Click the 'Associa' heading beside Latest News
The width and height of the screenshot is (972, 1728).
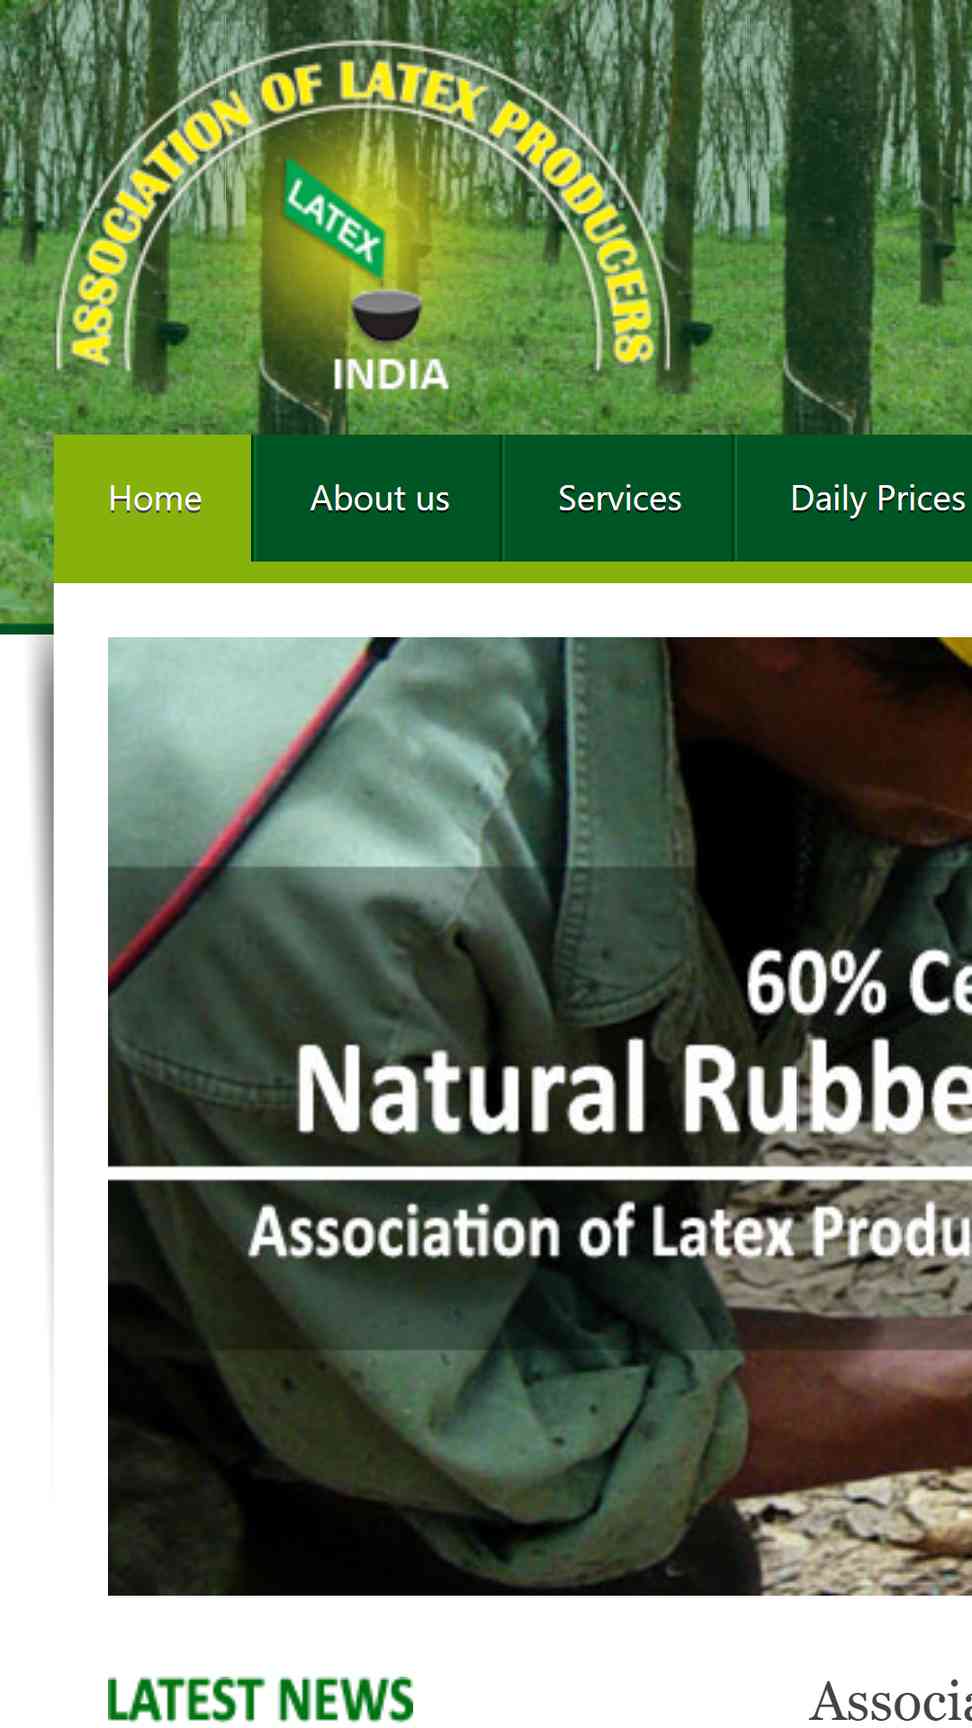[x=890, y=1702]
